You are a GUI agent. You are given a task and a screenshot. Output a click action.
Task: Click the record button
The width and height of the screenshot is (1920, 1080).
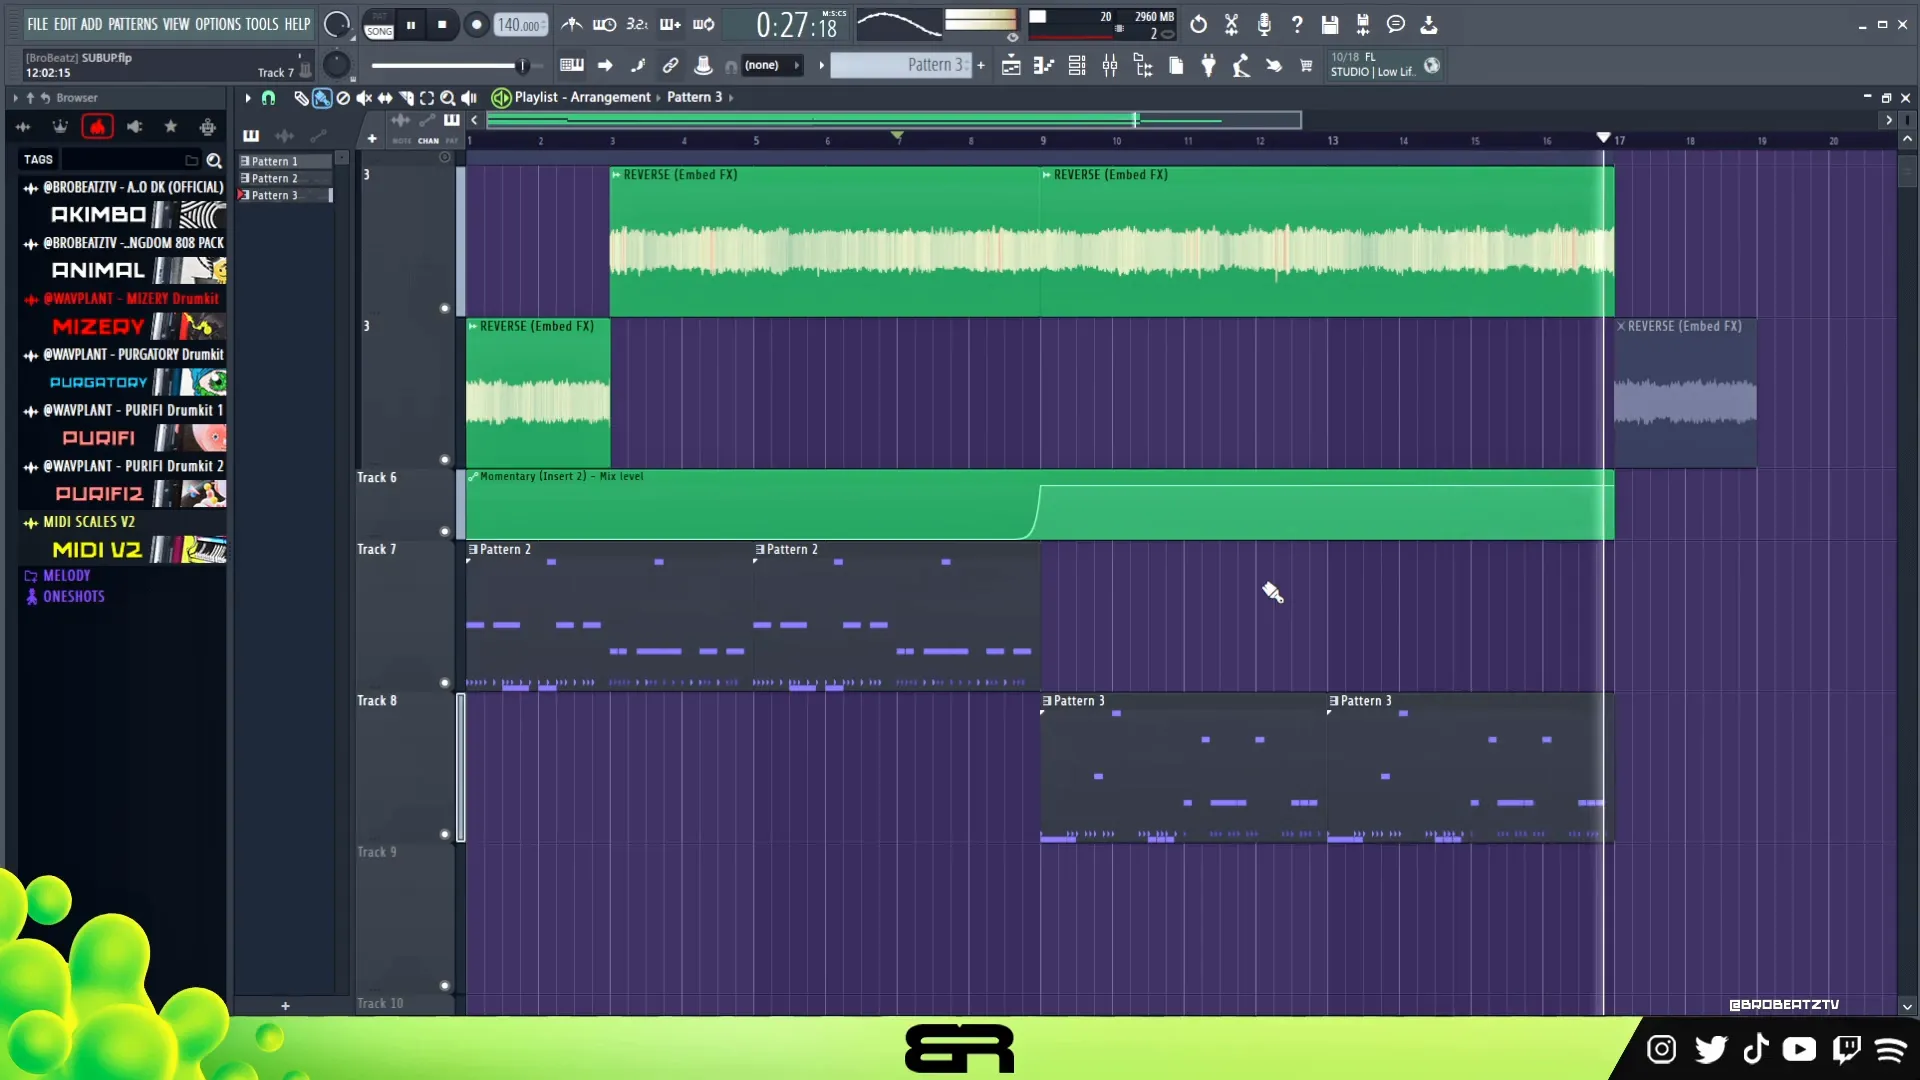477,25
